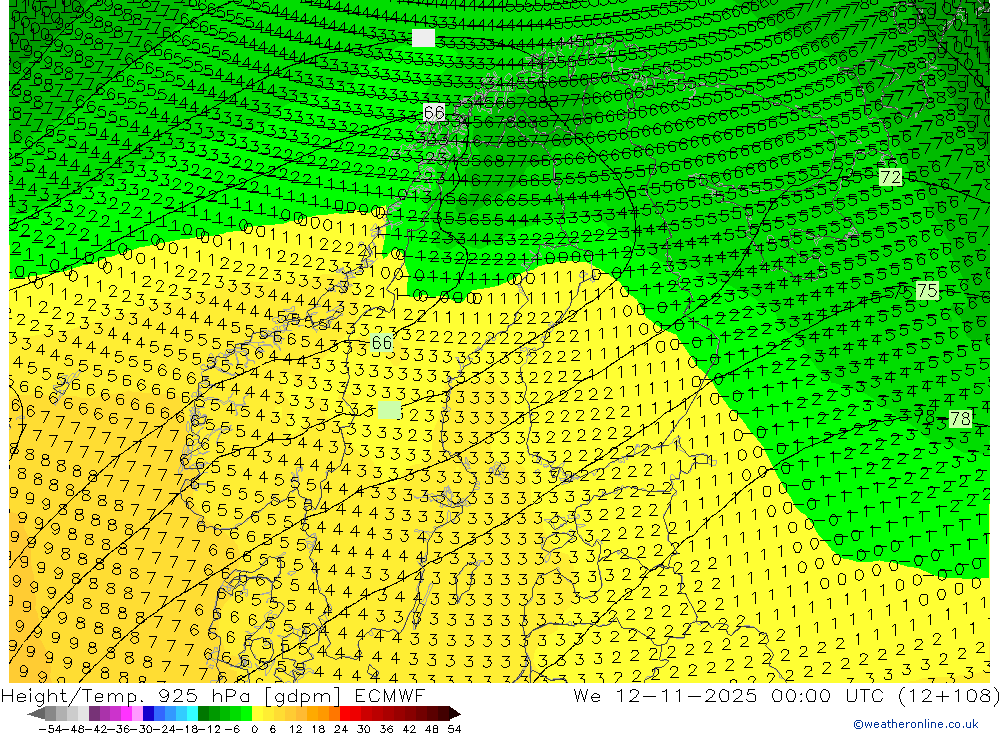
Task: Click the left gray arrow of color scale
Action: [x=36, y=713]
